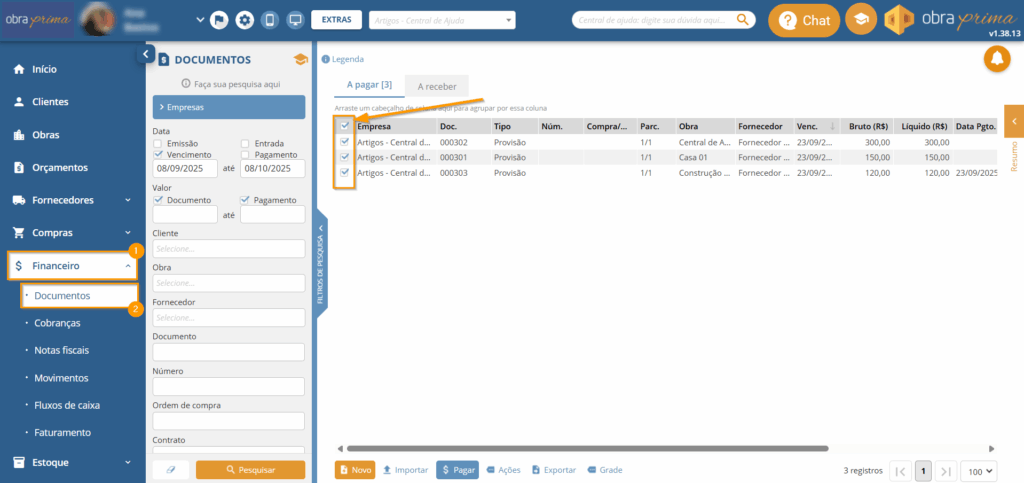The image size is (1024, 483).
Task: Click the search magnifier in help field
Action: [x=743, y=19]
